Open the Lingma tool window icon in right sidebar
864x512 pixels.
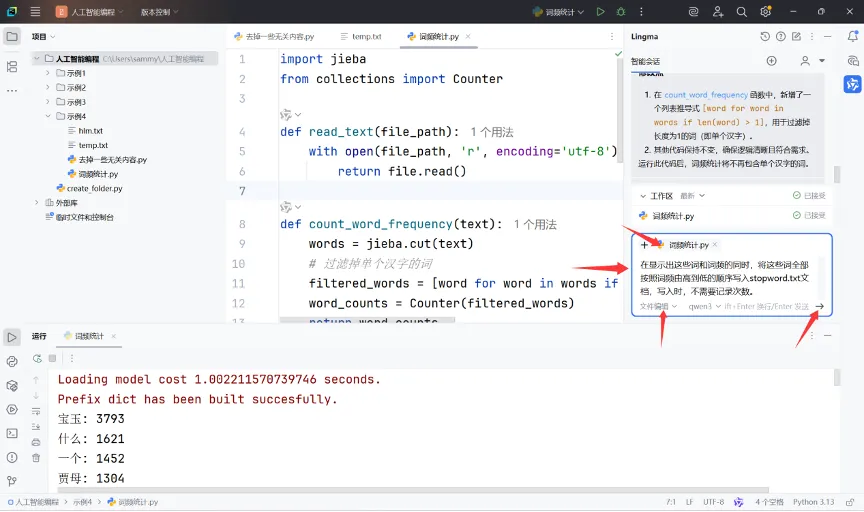852,84
